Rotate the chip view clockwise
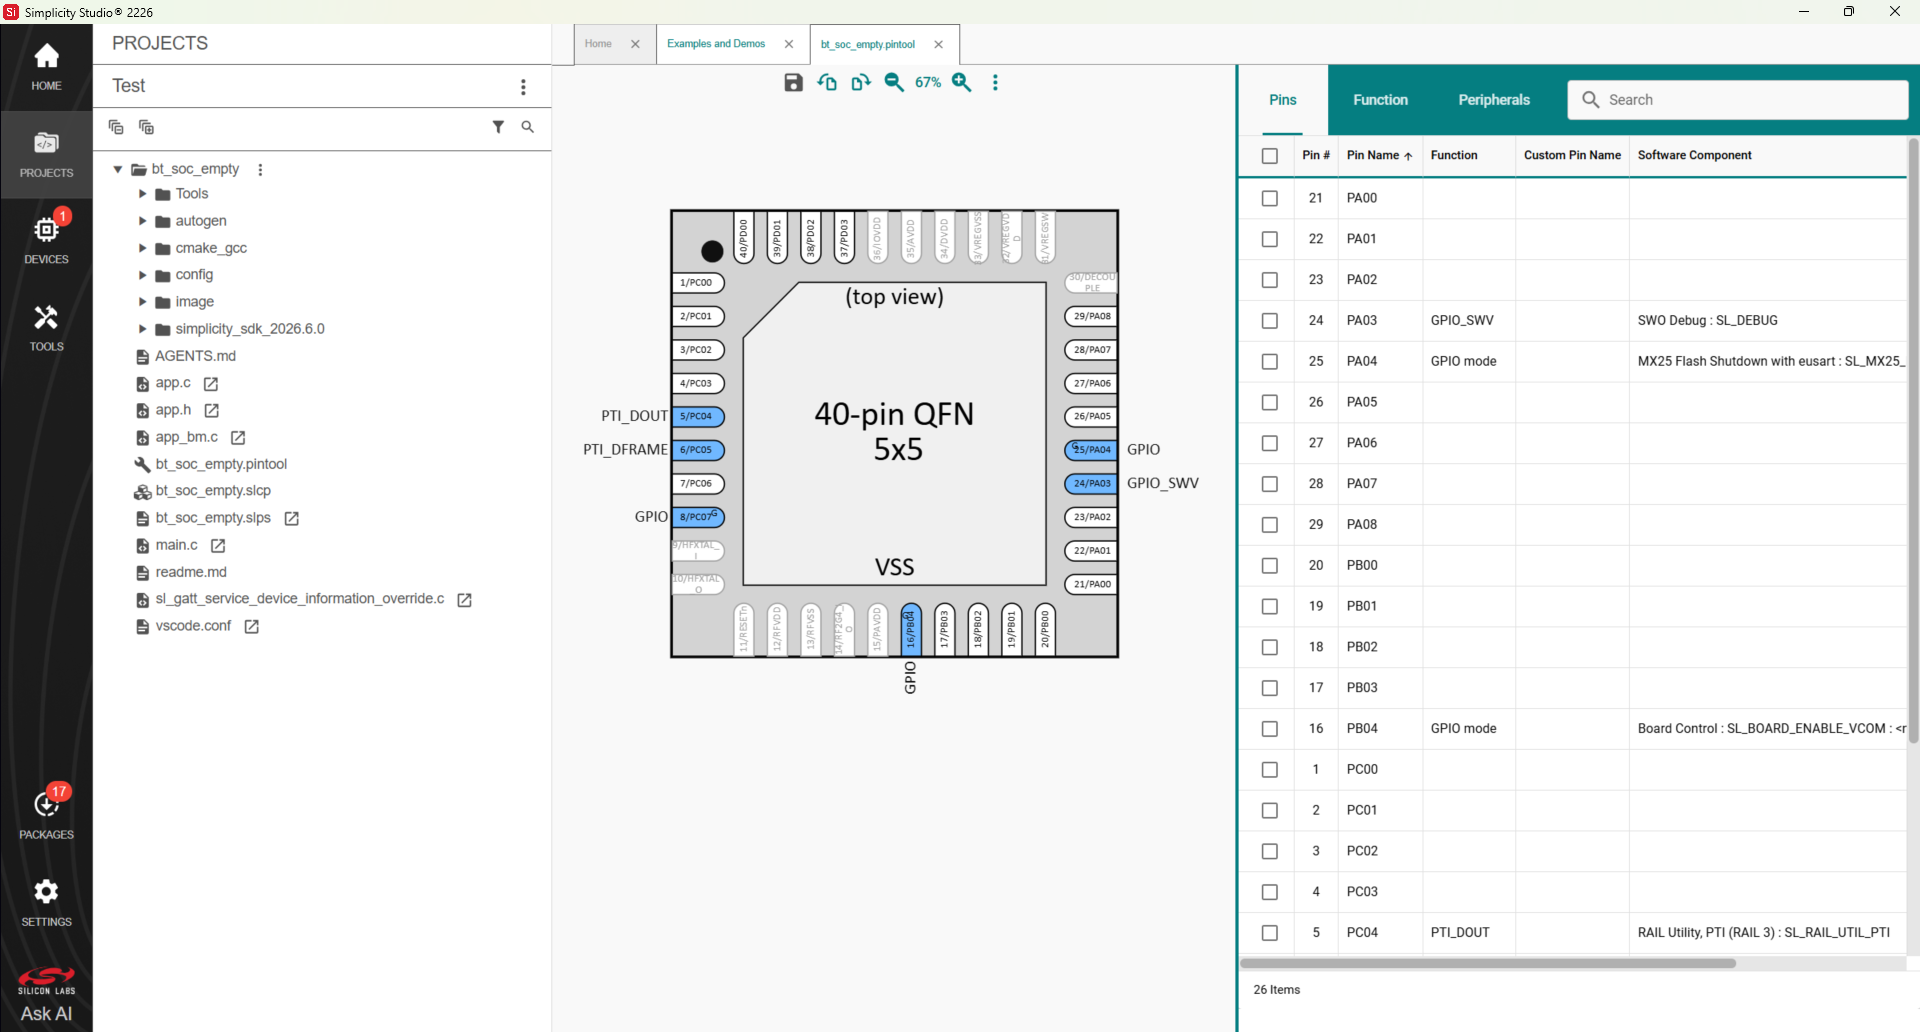 coord(861,83)
